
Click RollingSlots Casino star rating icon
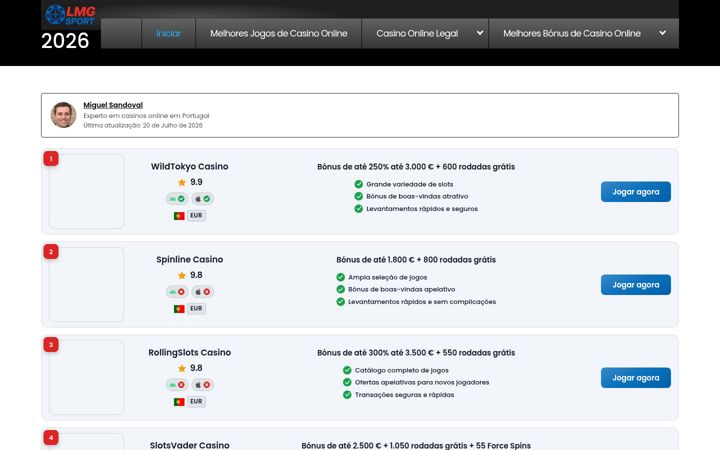point(182,368)
